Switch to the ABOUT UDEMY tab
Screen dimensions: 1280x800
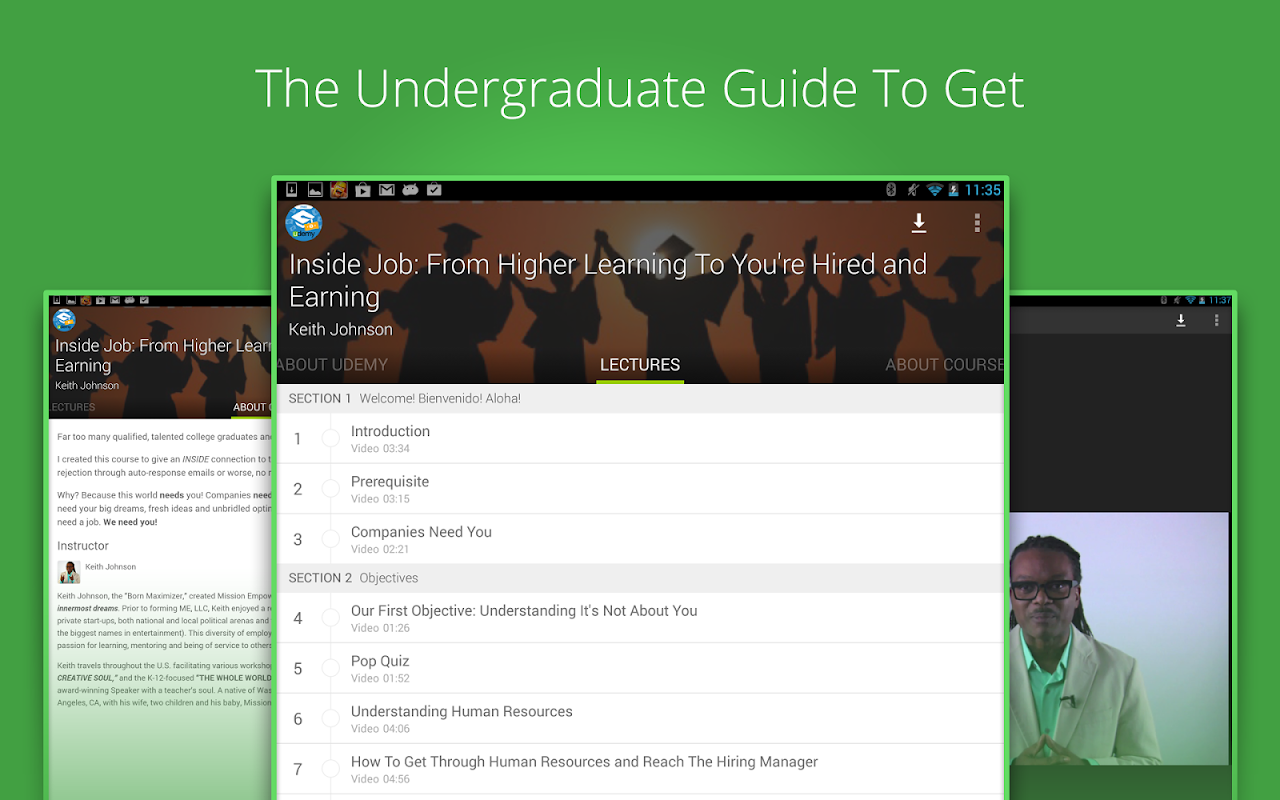(333, 365)
